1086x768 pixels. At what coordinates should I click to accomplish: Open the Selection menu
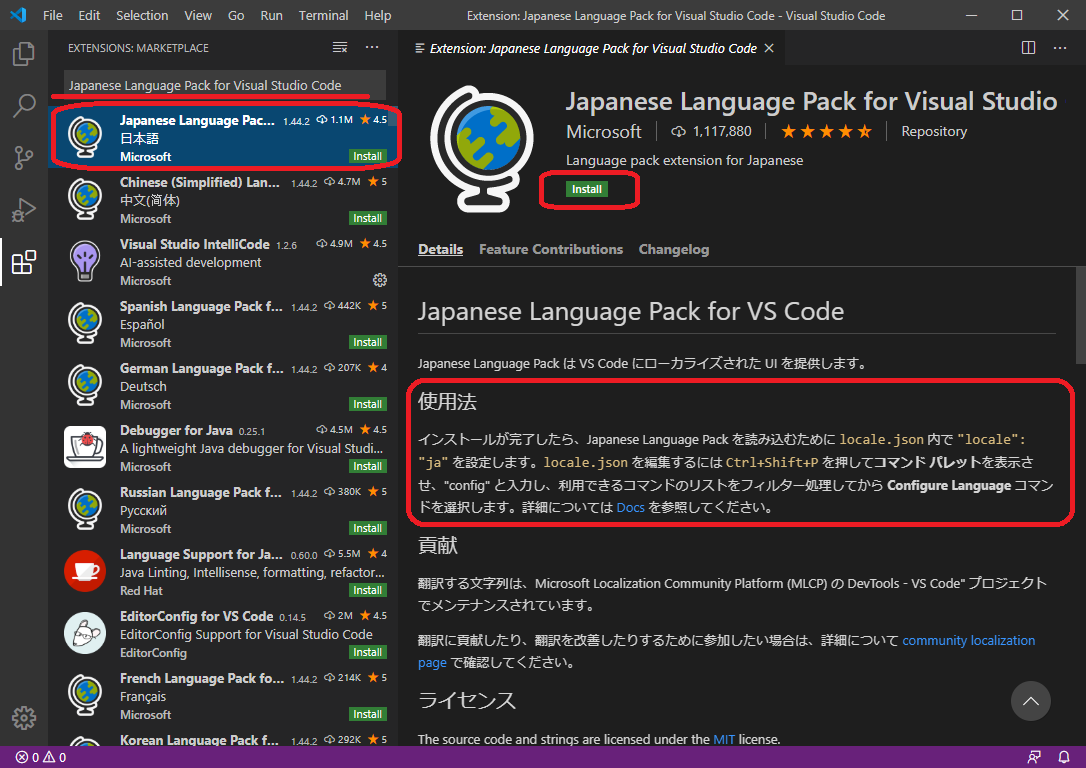click(142, 15)
